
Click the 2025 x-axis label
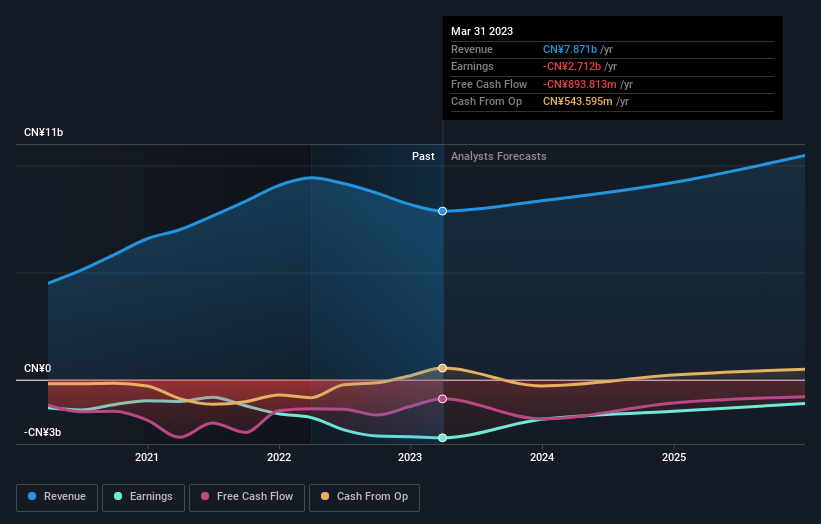(x=674, y=457)
